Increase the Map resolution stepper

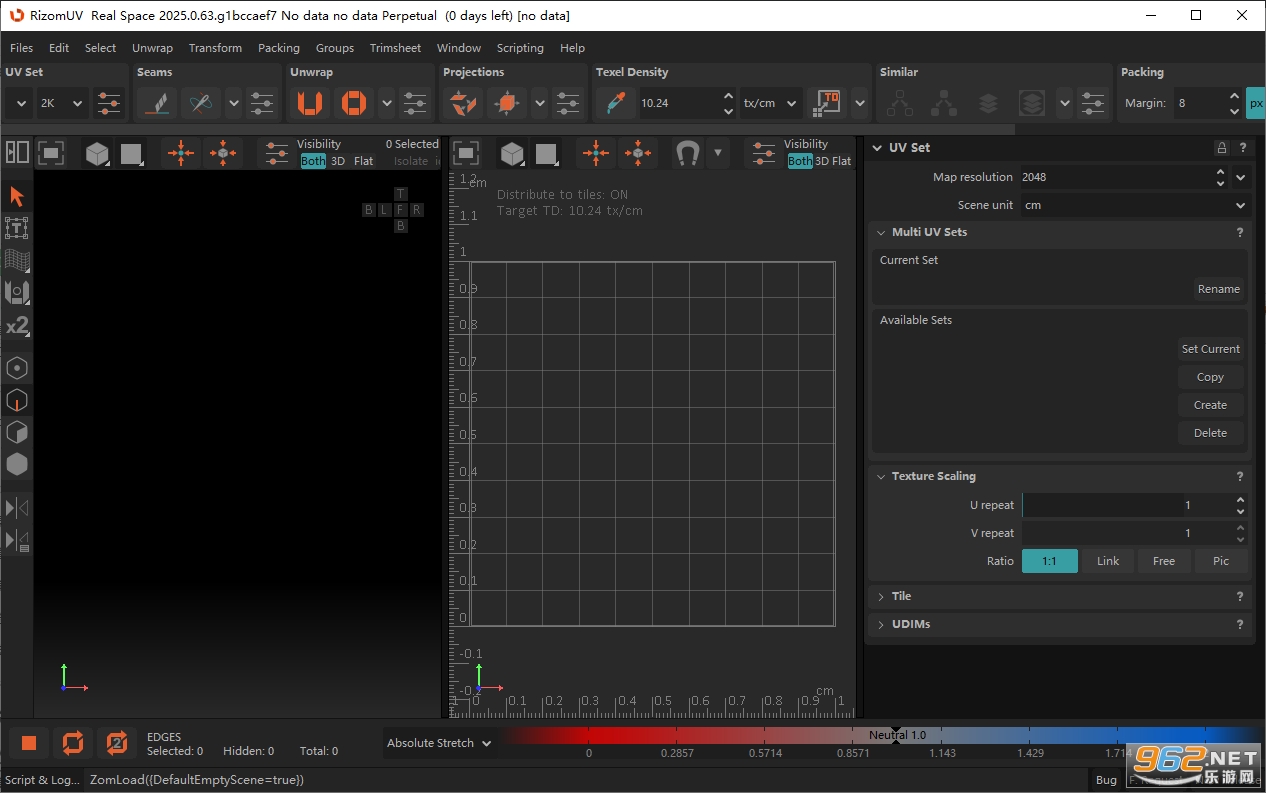1220,172
